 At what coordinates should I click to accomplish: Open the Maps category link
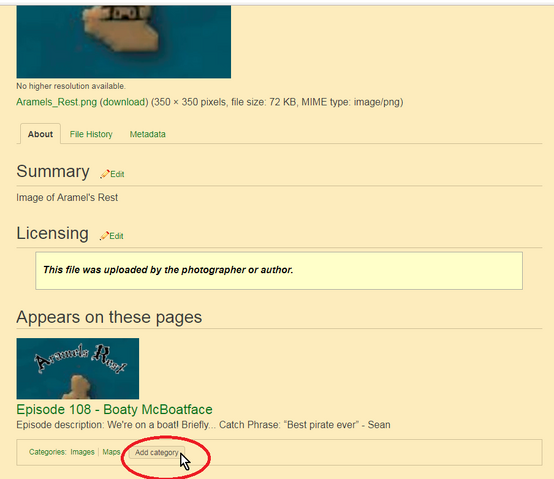(x=111, y=452)
